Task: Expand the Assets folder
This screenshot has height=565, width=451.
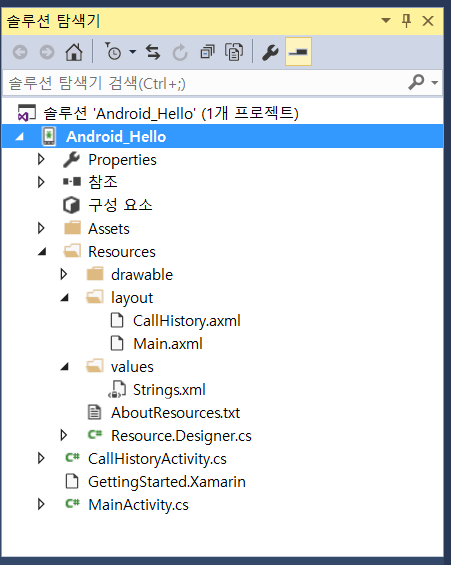Action: pos(41,228)
